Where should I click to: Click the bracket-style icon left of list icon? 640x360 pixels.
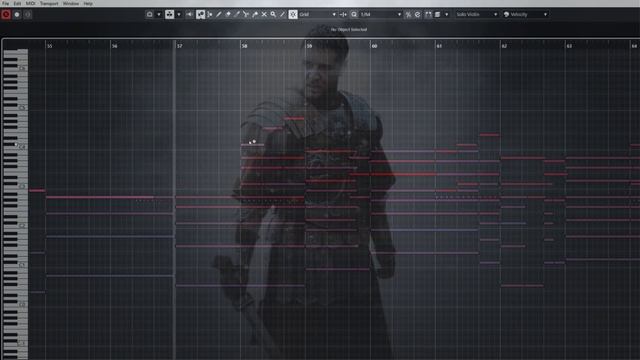[x=428, y=14]
